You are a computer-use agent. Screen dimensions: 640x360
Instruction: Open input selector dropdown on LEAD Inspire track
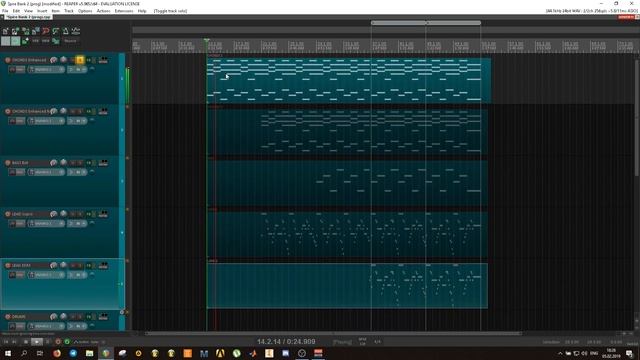tap(46, 223)
